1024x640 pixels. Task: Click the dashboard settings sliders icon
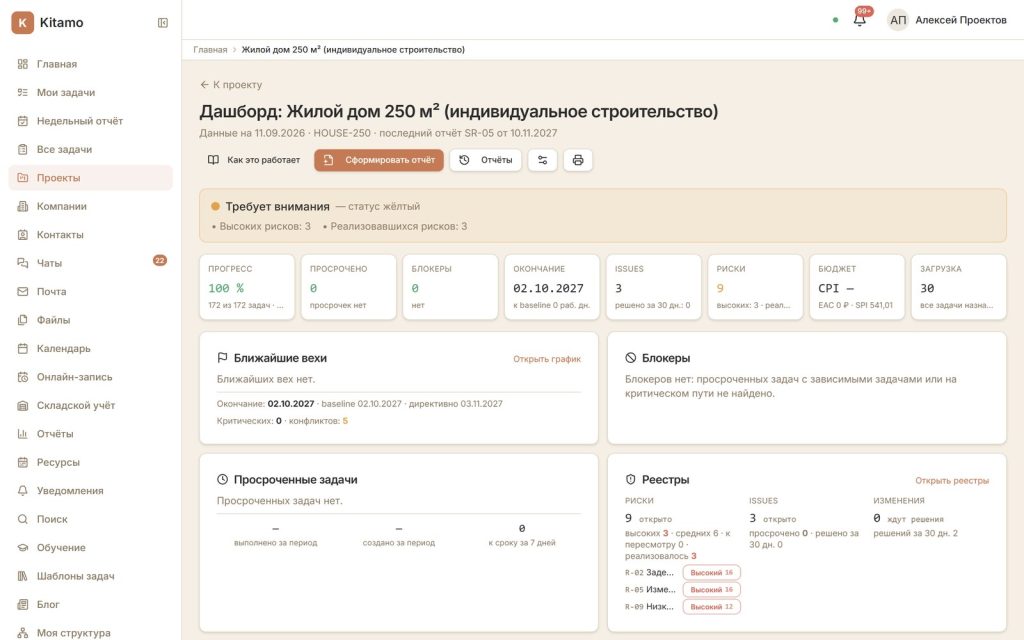click(x=542, y=160)
